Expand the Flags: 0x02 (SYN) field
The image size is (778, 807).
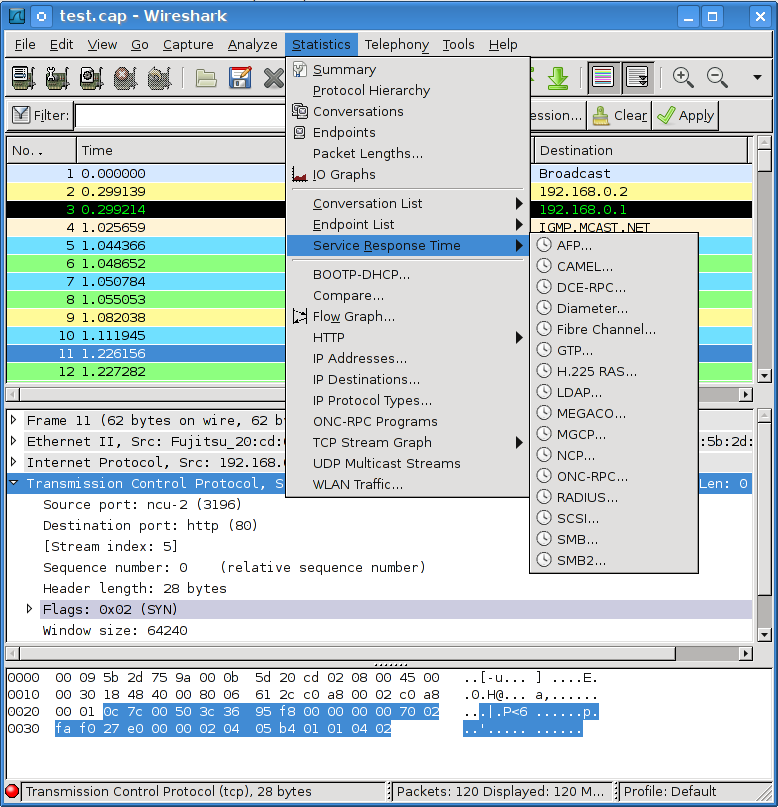tap(30, 609)
